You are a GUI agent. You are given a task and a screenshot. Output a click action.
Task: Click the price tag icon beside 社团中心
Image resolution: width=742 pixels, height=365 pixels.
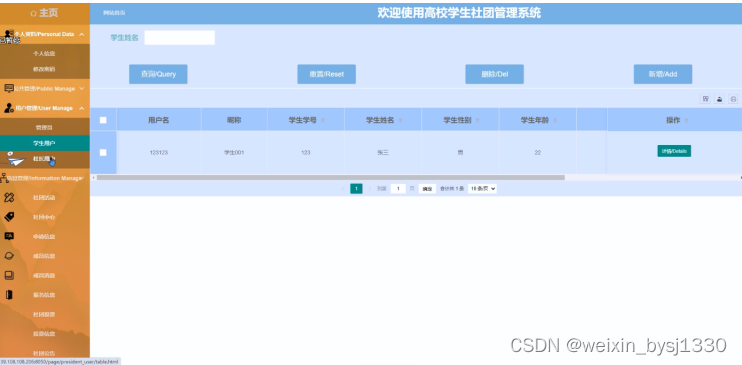pos(9,217)
